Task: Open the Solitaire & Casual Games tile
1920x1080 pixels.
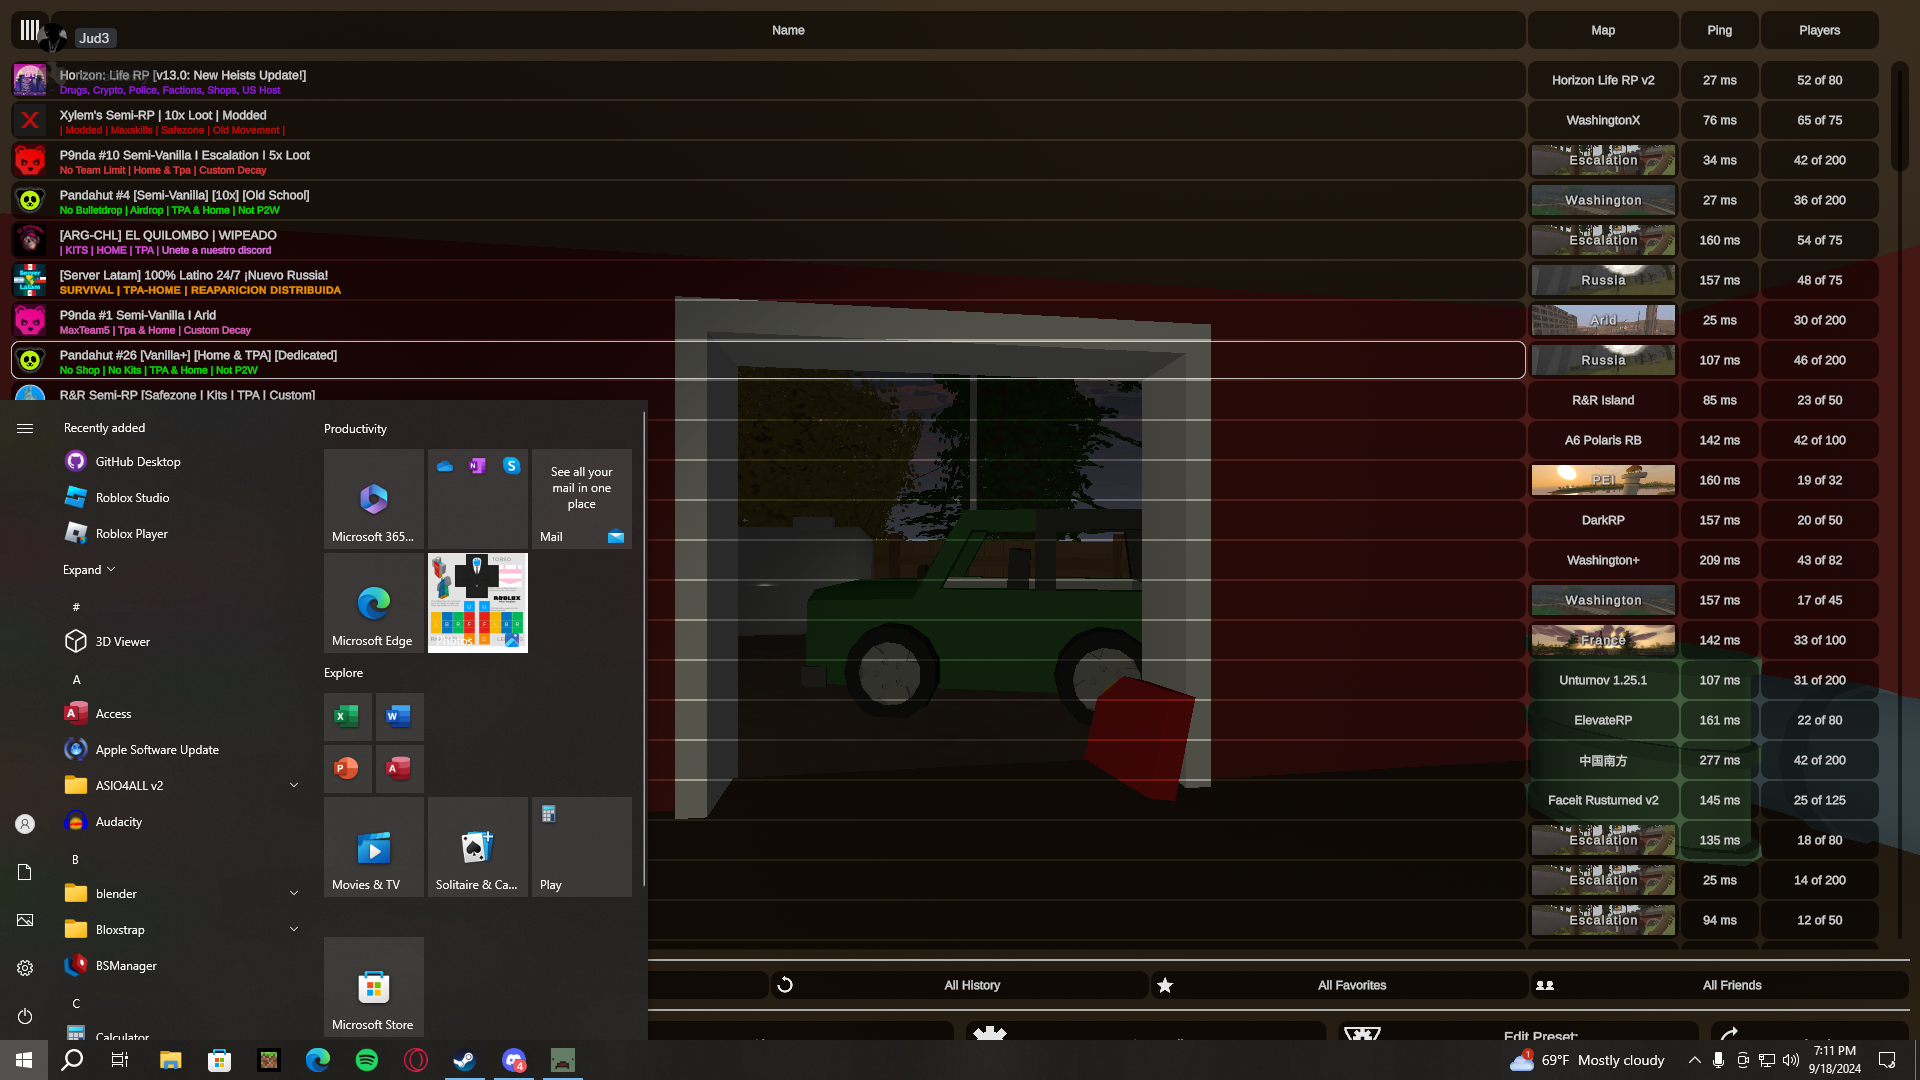Action: point(477,847)
